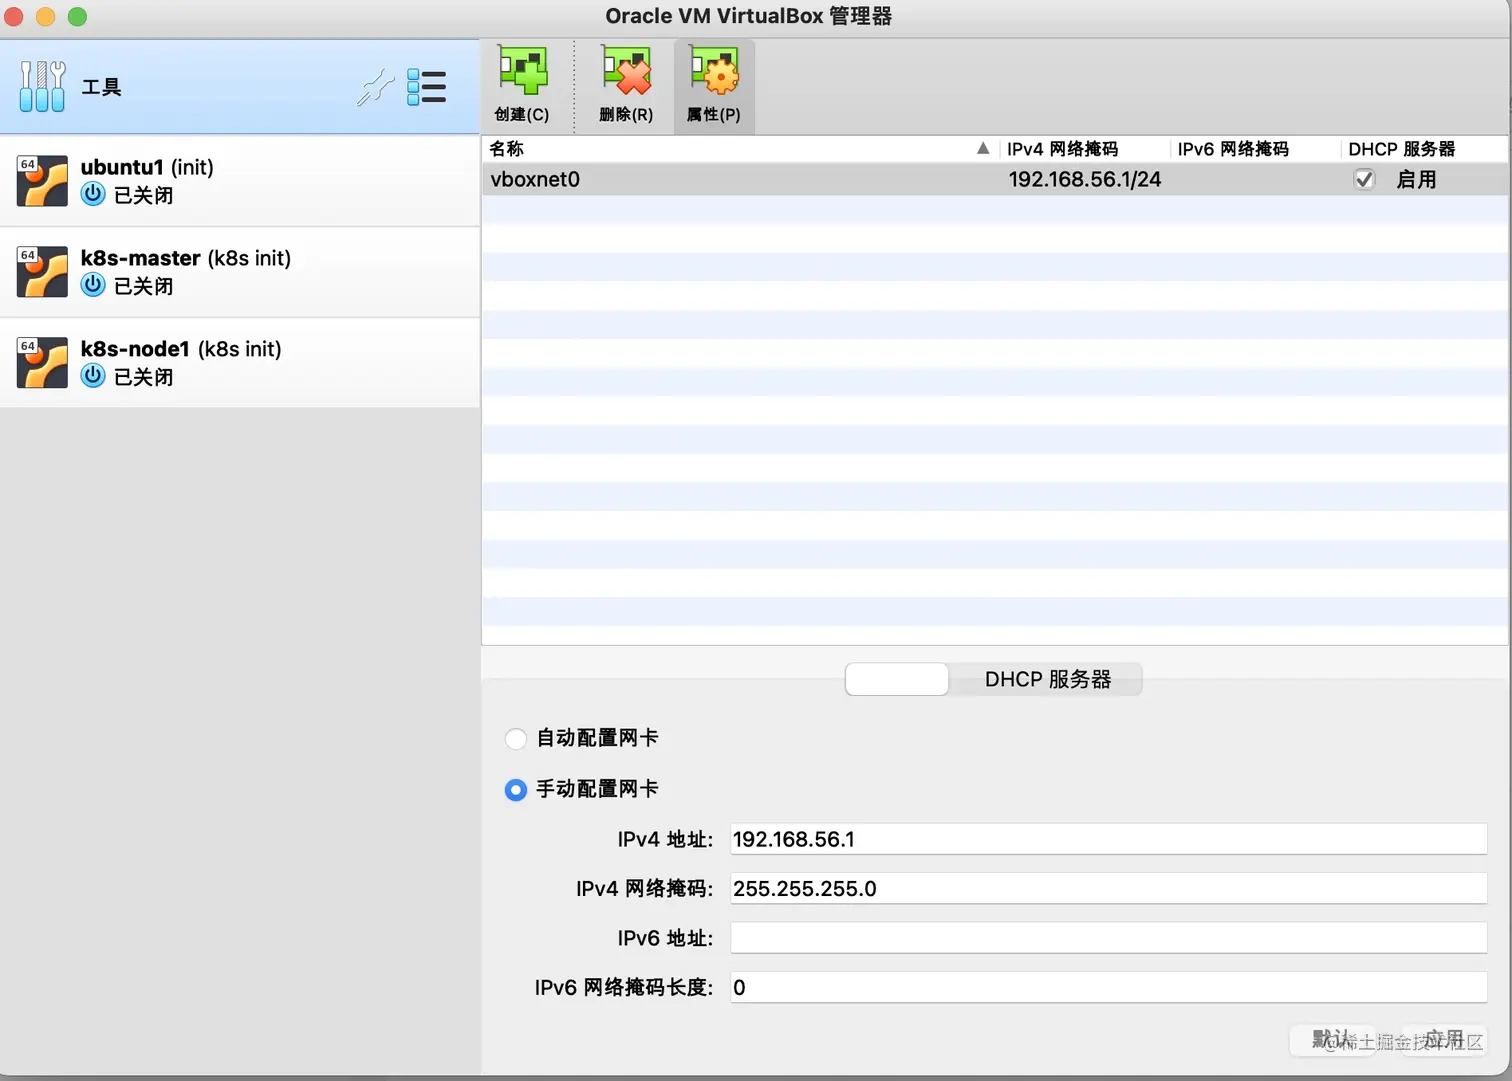Select manual adapter configuration (手动配置网卡)

click(516, 790)
